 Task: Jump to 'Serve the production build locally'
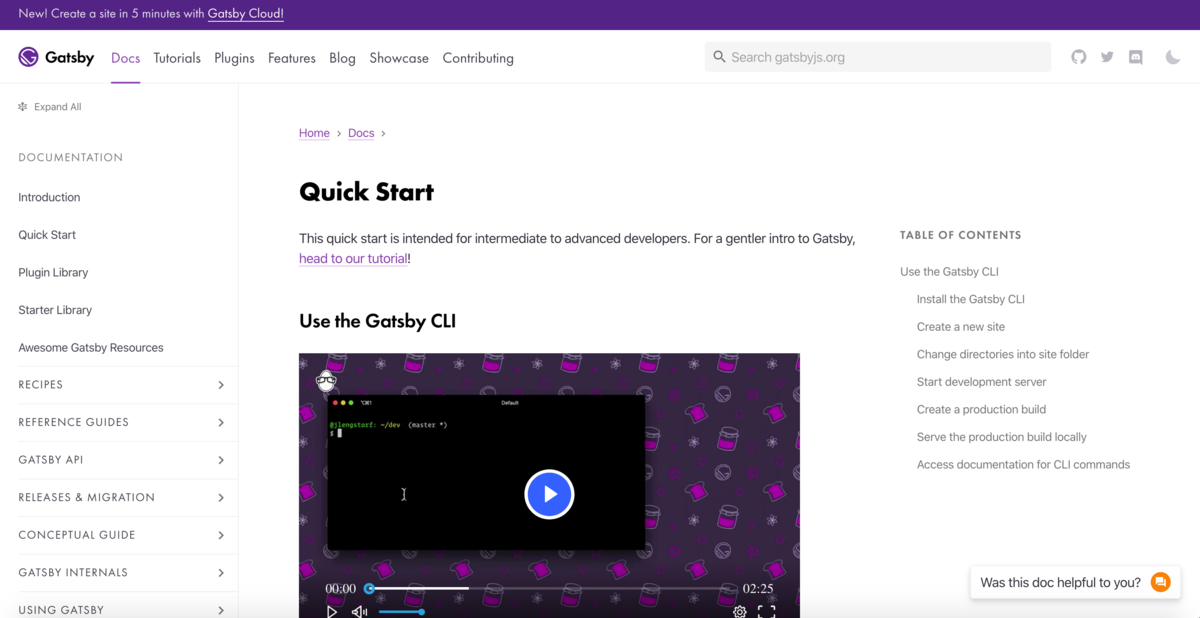click(1001, 437)
